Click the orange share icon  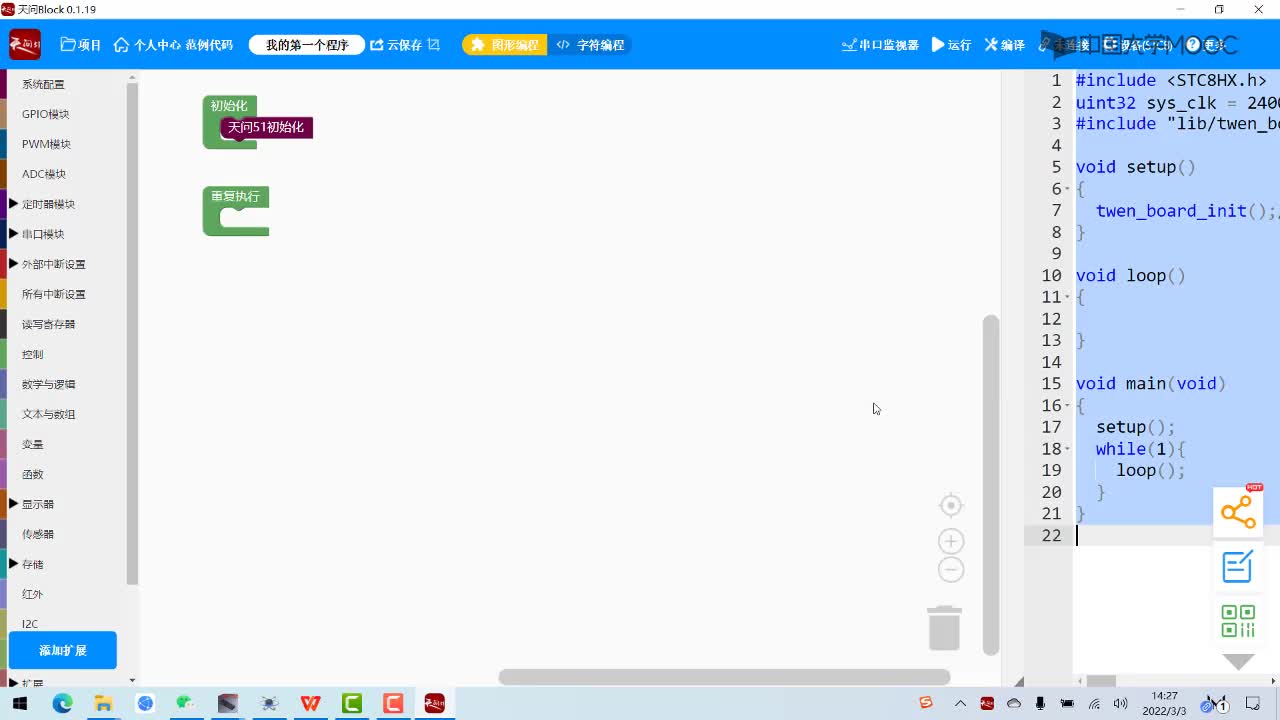(1238, 512)
